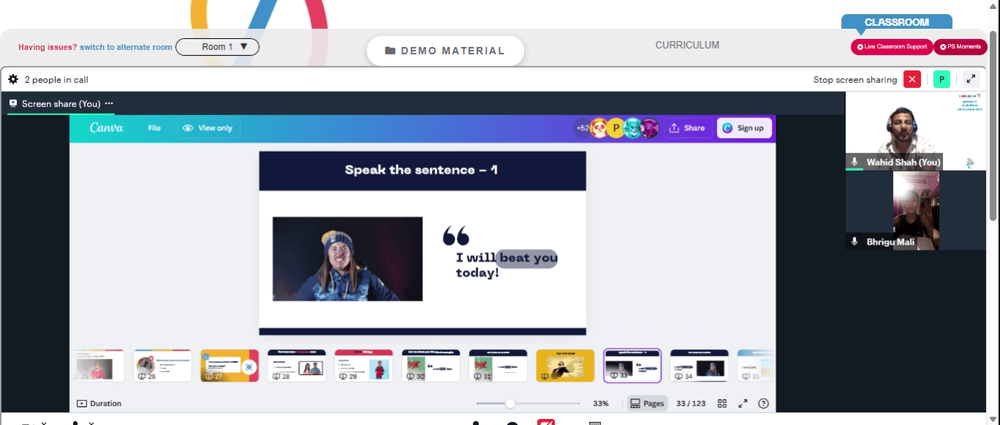Adjust the zoom slider handle
The height and width of the screenshot is (425, 1000).
tap(510, 403)
